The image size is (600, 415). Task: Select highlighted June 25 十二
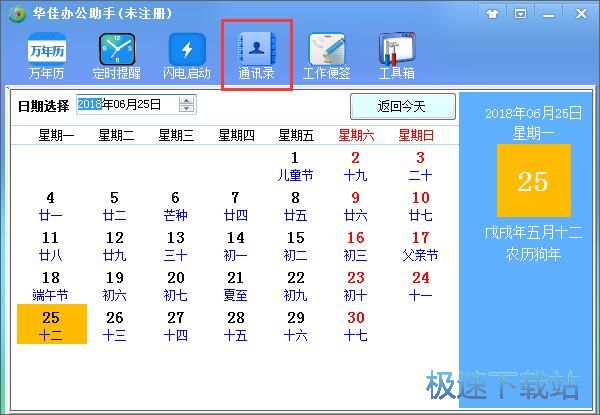click(52, 324)
